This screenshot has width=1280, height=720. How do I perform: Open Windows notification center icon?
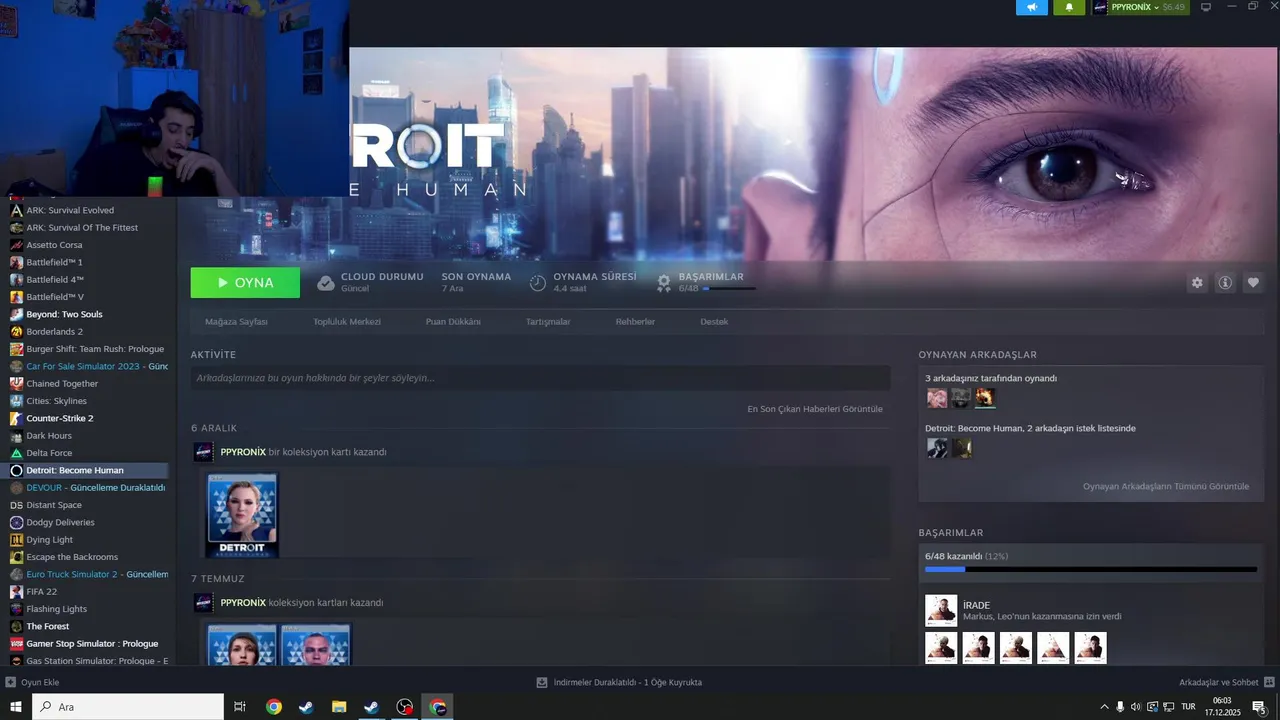(1259, 707)
